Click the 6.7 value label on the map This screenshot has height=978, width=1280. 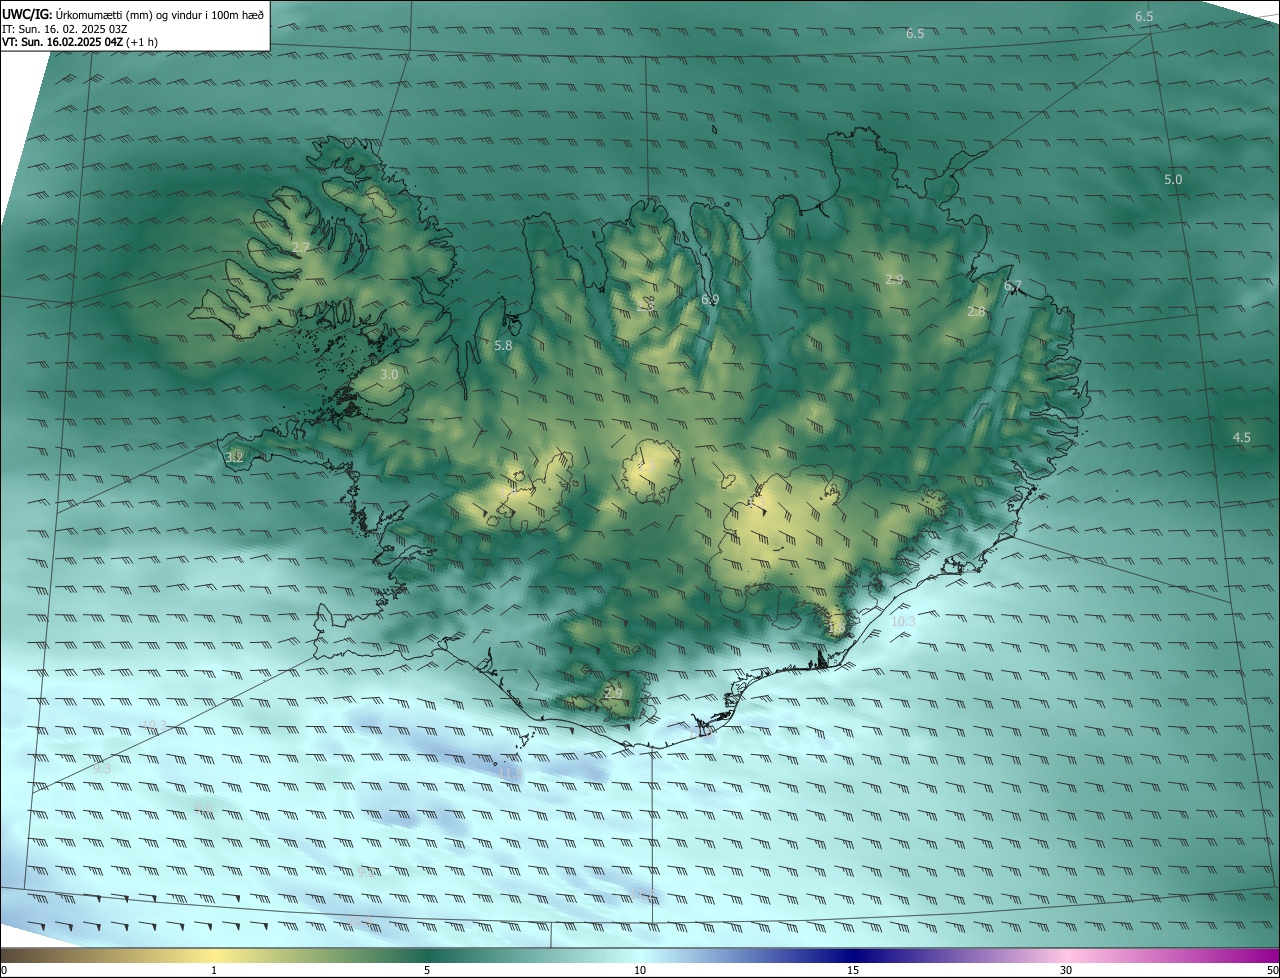1013,286
